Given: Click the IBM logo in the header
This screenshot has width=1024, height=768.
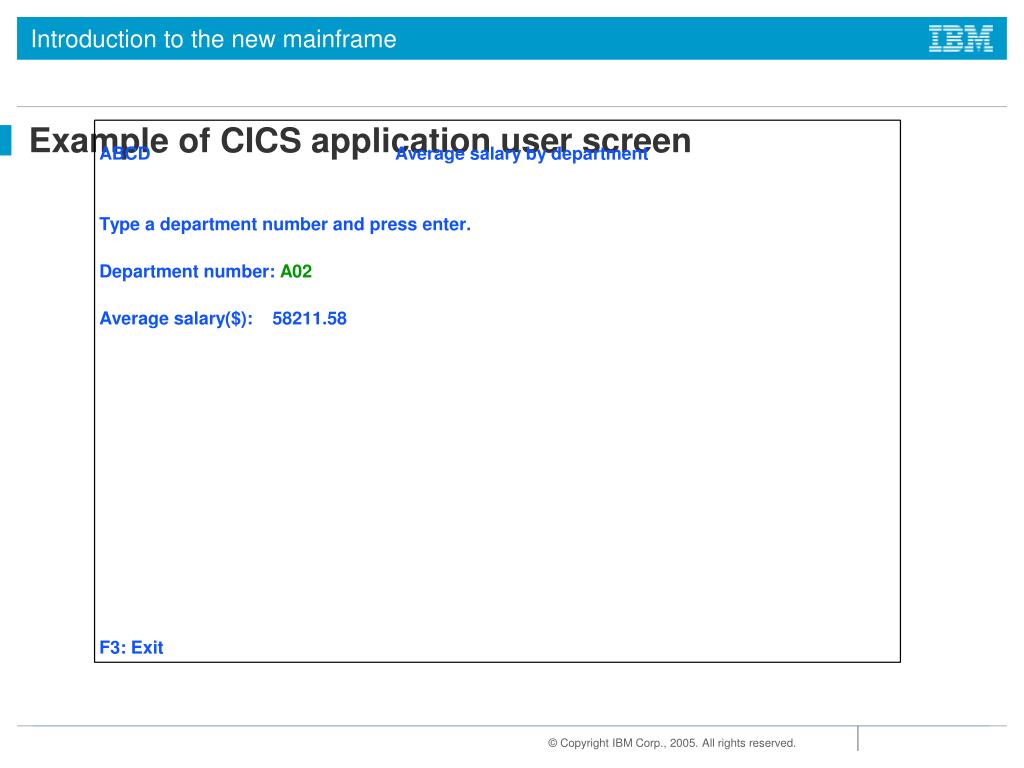Looking at the screenshot, I should 961,39.
